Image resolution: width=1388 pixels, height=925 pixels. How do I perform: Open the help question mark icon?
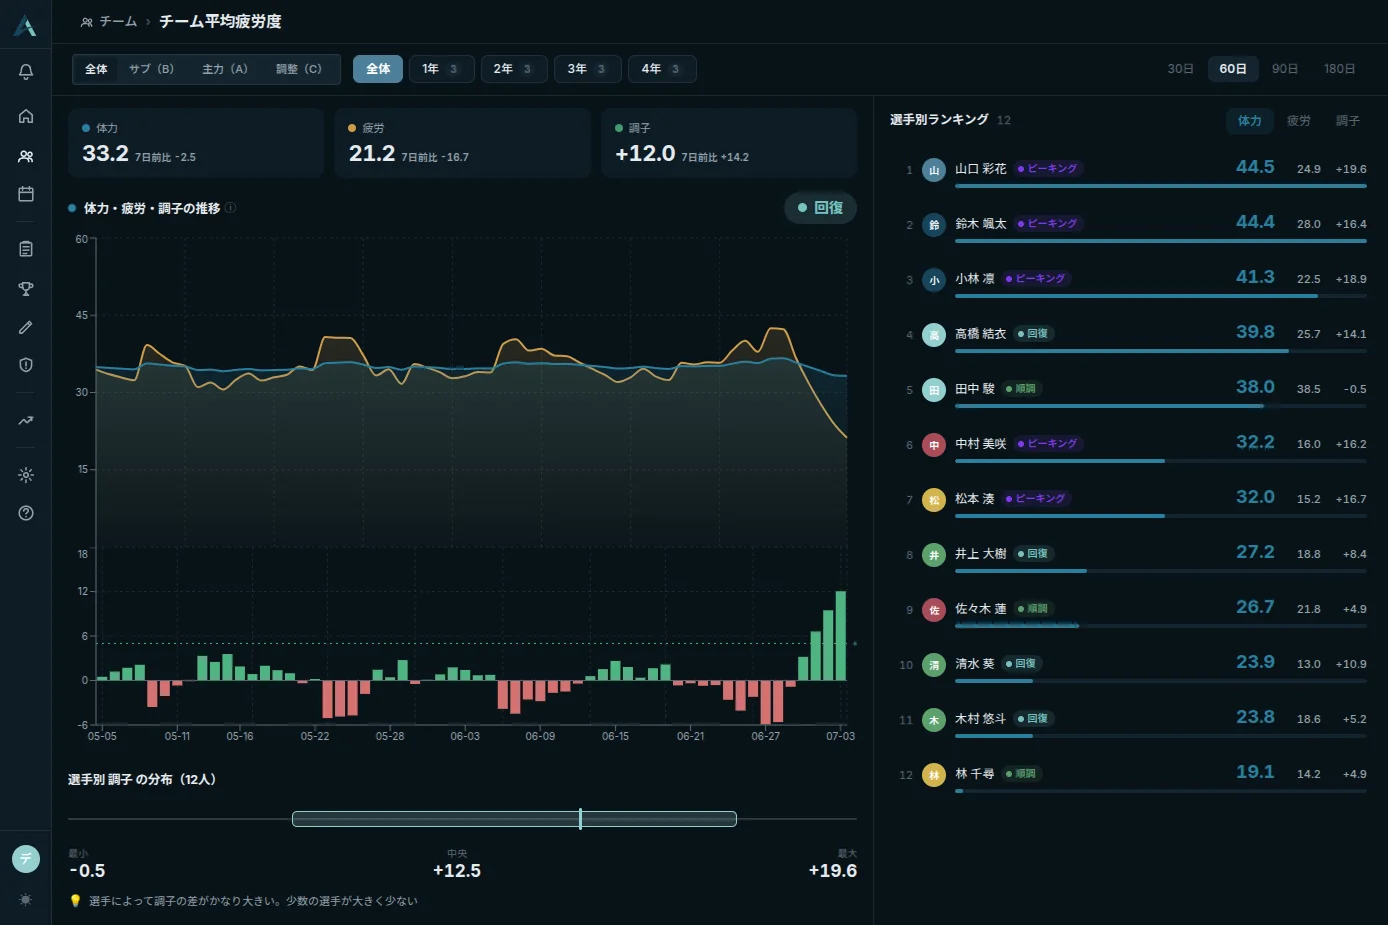26,513
